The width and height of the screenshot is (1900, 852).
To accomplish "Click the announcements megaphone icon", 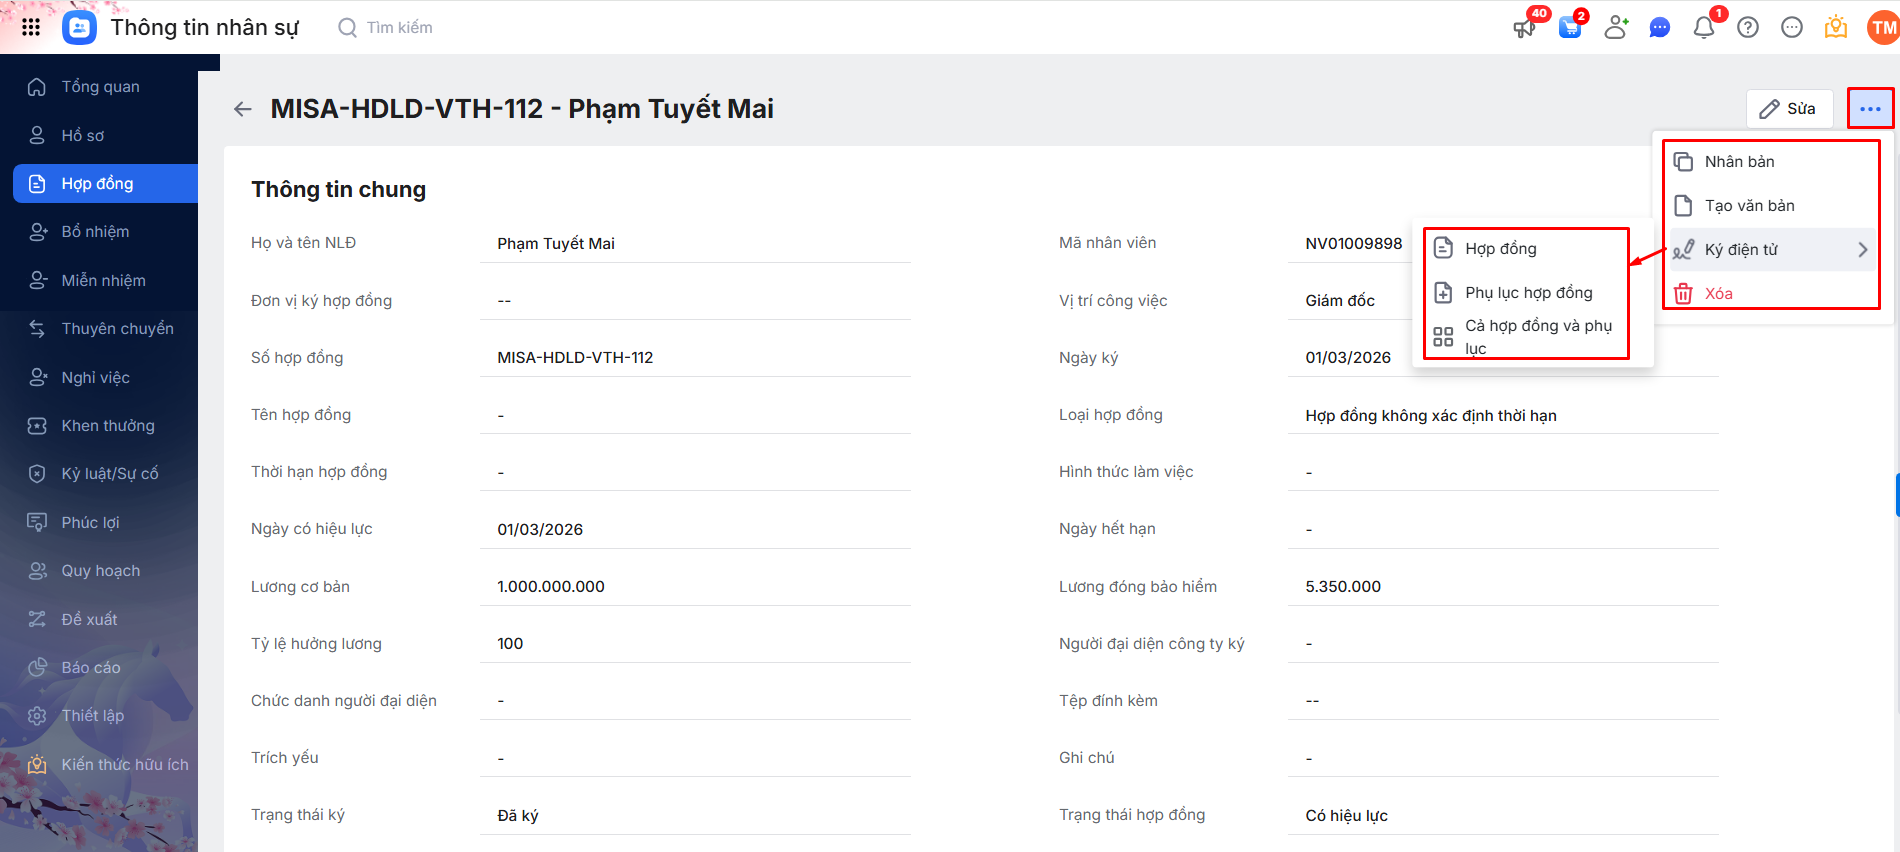I will [1525, 27].
